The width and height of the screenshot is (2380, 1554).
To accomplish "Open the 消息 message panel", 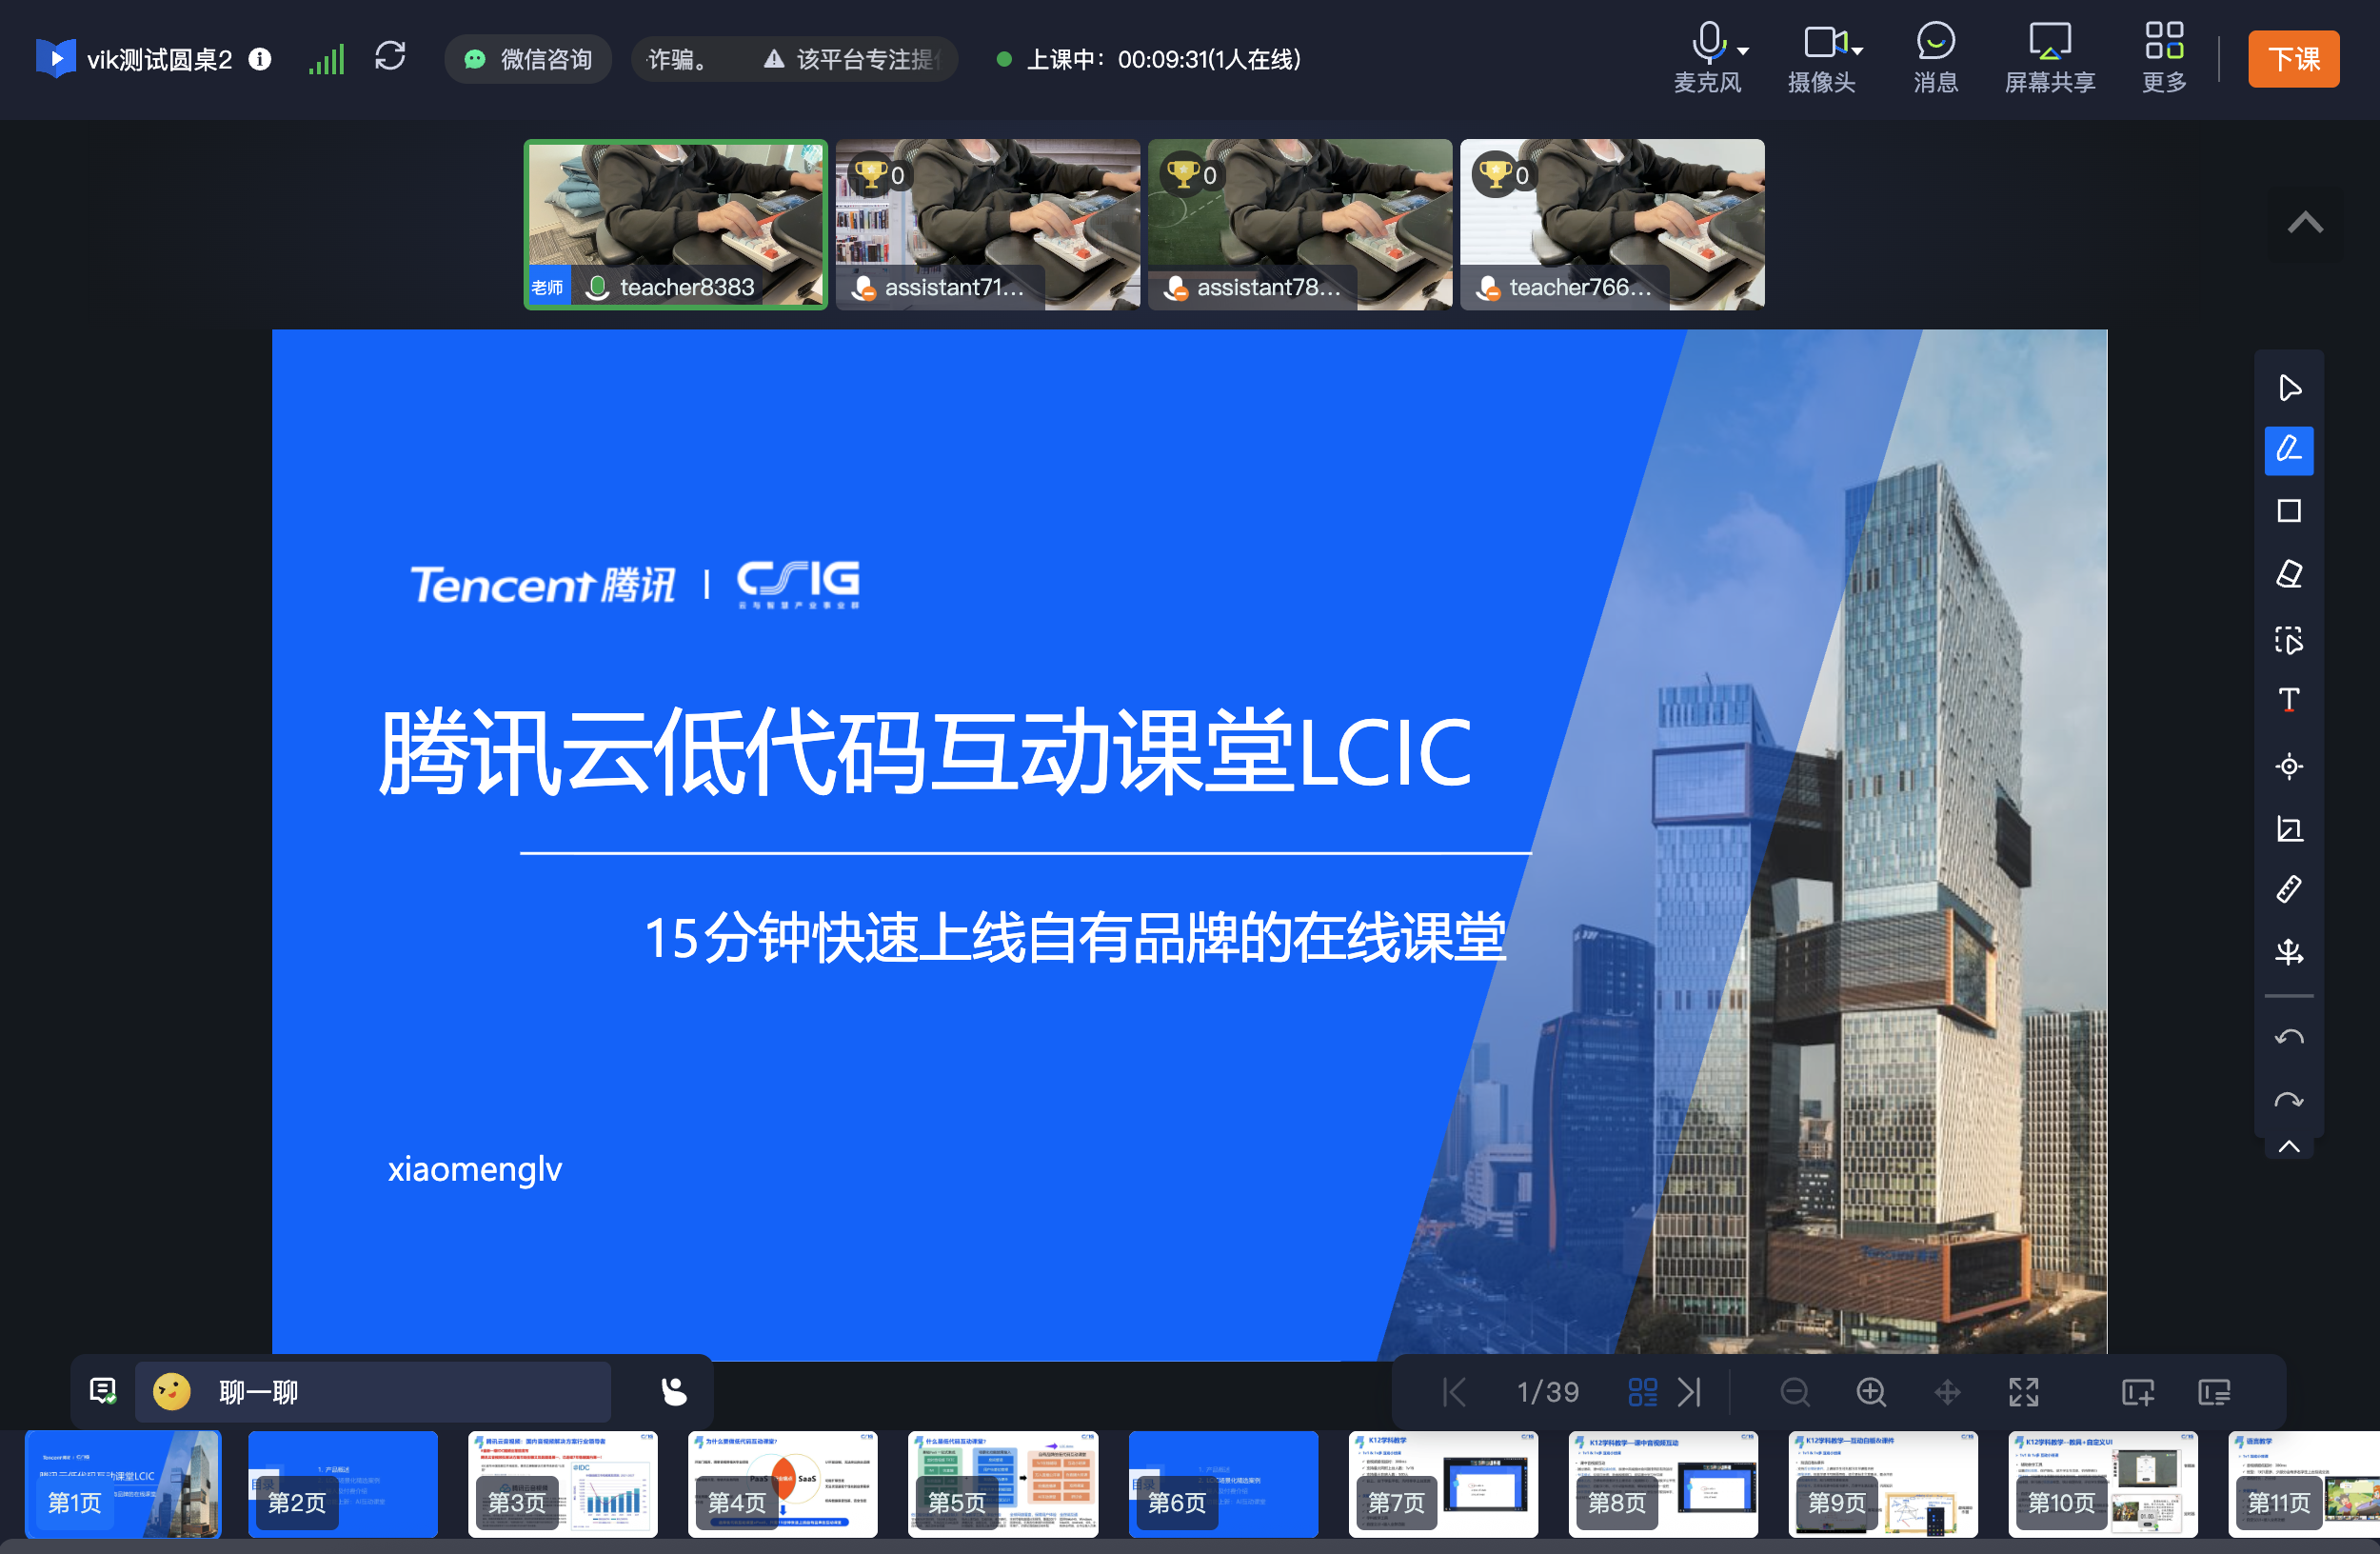I will coord(1935,57).
